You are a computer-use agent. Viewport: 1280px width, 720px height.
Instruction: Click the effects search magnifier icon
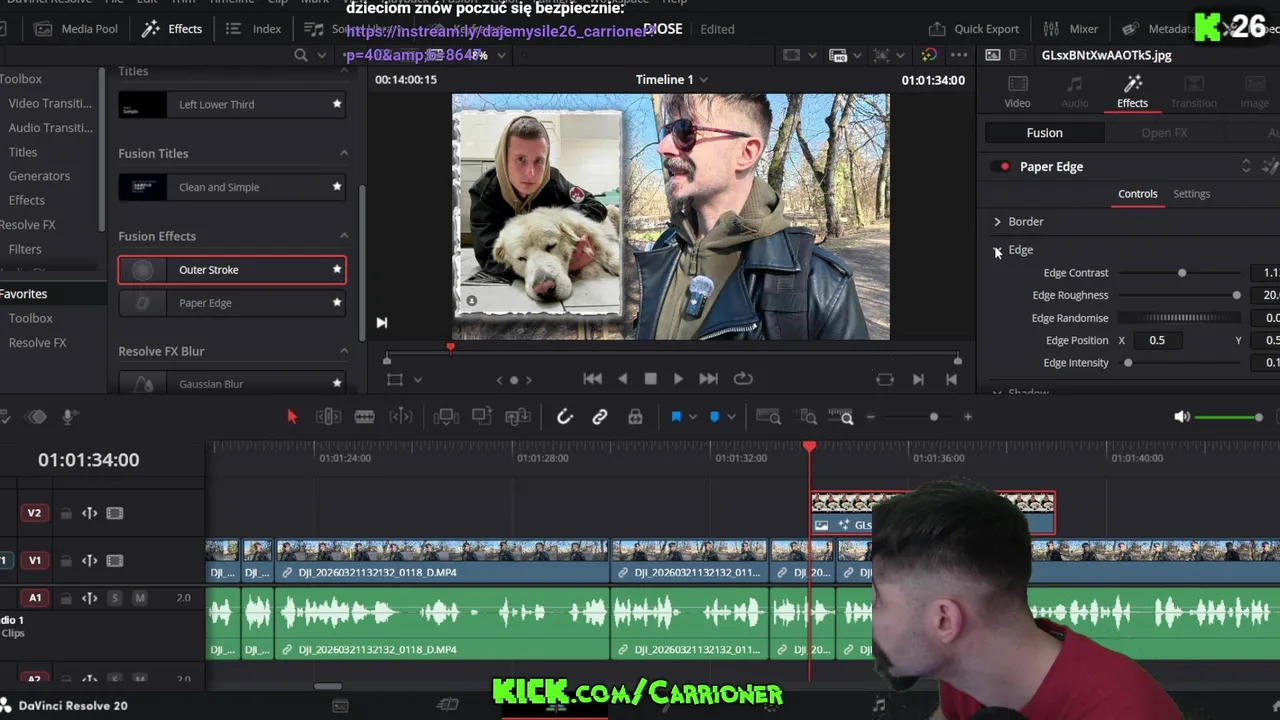pos(301,55)
